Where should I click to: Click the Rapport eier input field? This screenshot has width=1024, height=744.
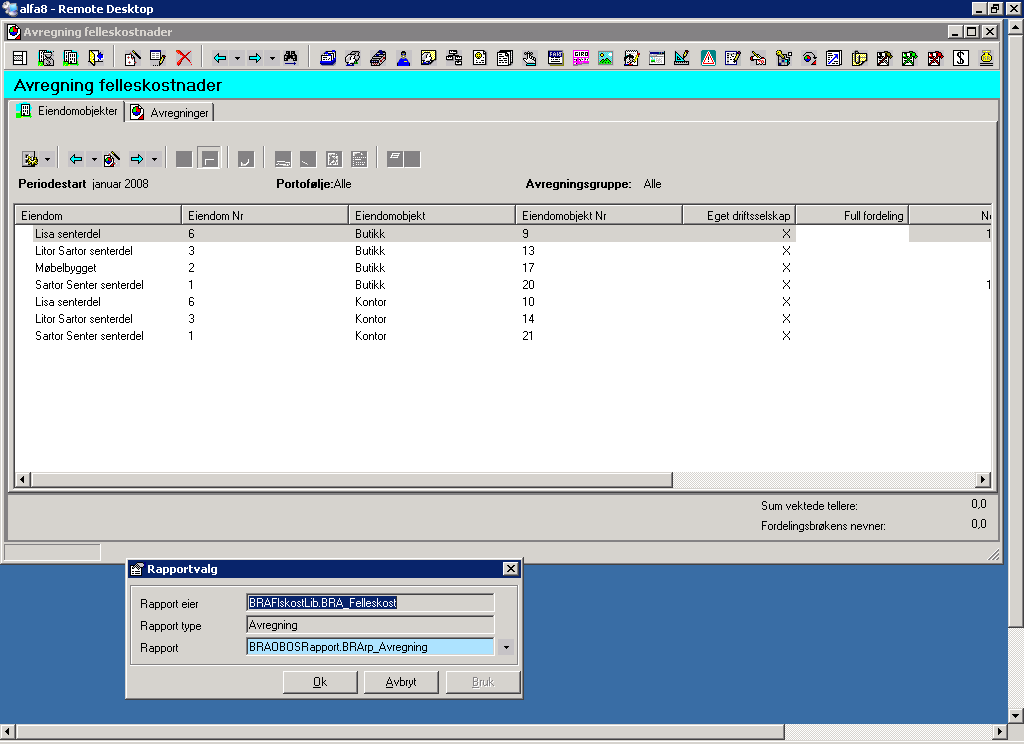(x=370, y=603)
